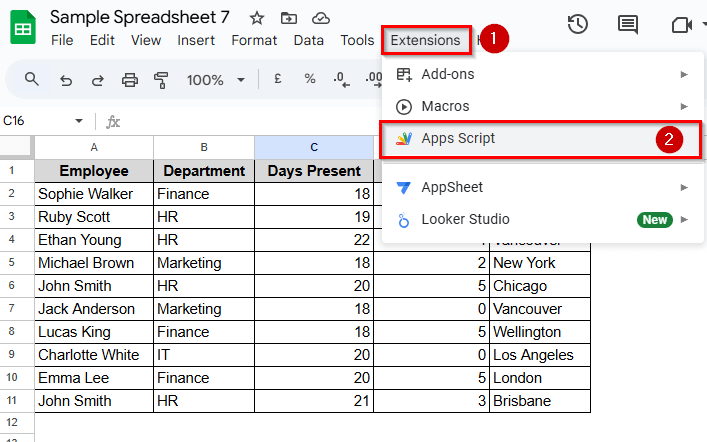
Task: Open the 100% zoom dropdown
Action: click(213, 79)
